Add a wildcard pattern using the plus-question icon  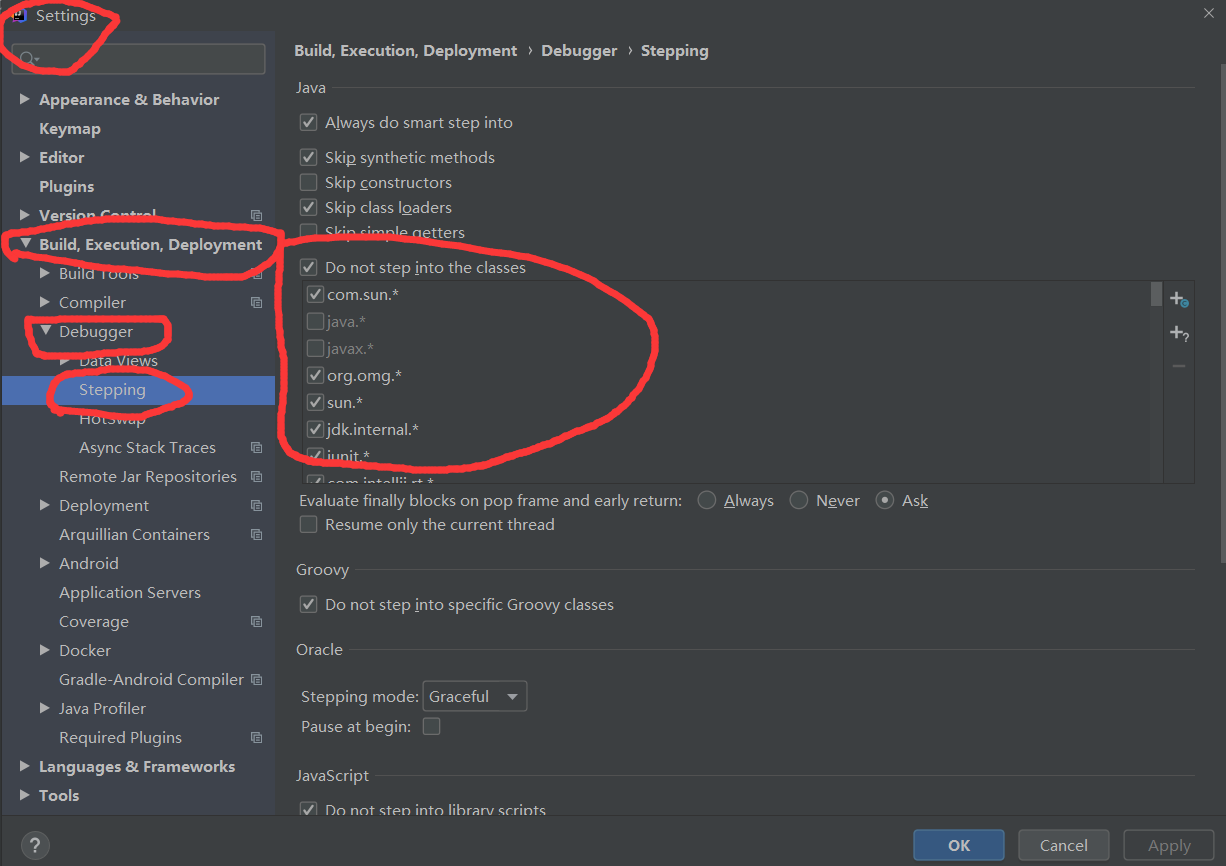[1178, 333]
